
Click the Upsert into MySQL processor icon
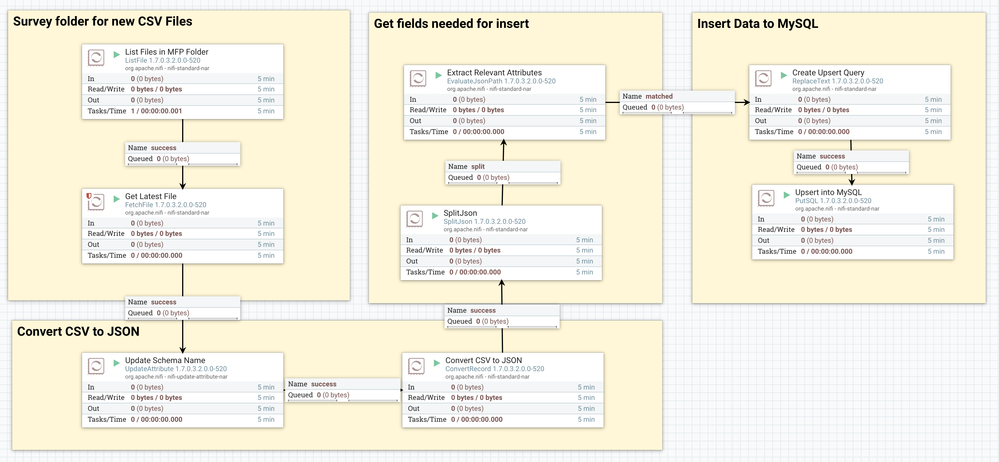[x=769, y=196]
